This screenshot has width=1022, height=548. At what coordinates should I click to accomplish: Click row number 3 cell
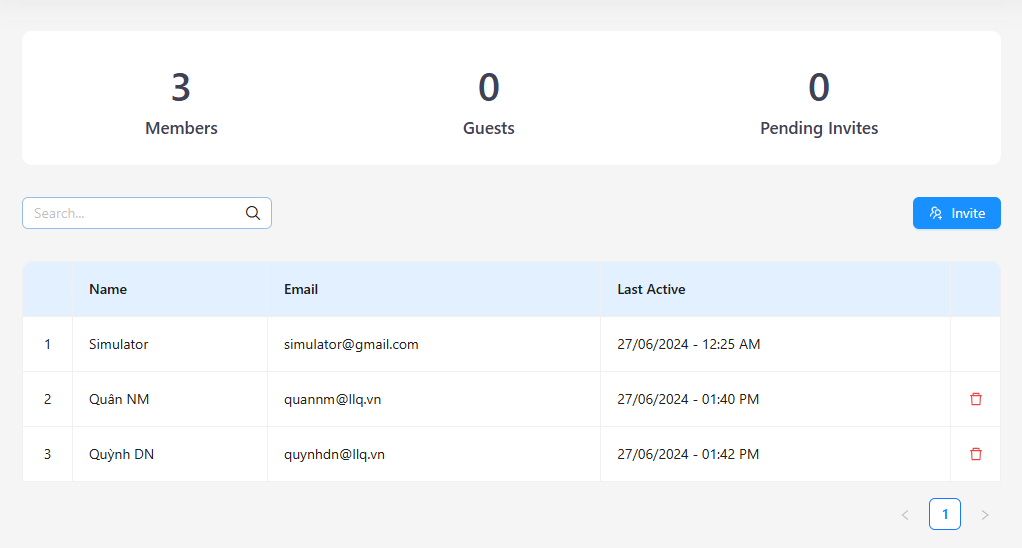[x=48, y=454]
